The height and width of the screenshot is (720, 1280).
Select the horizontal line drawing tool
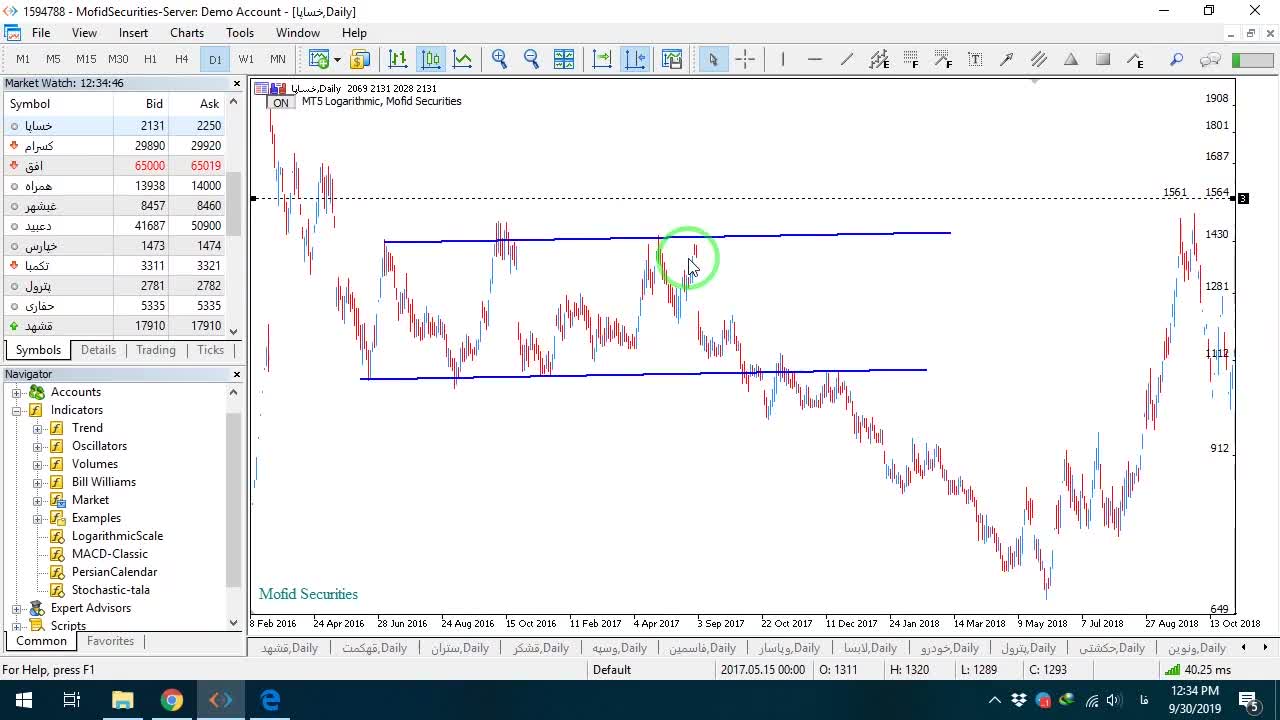click(815, 59)
